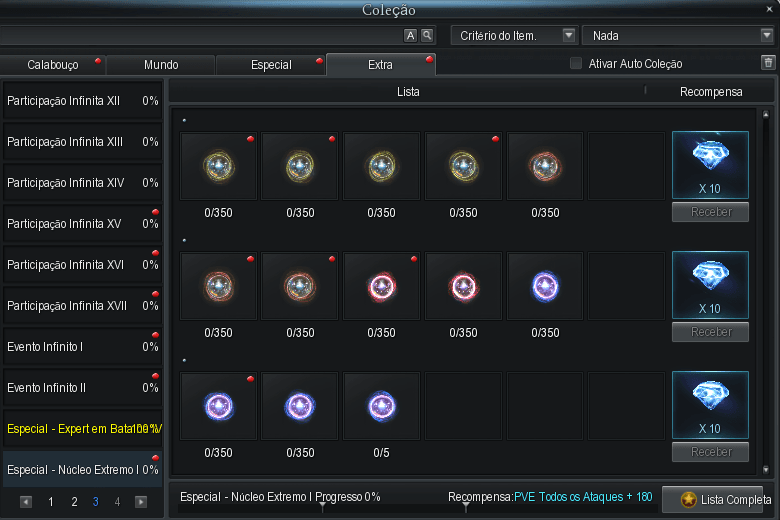This screenshot has width=780, height=520.
Task: Click the gold star on Lista Completa
Action: (688, 499)
